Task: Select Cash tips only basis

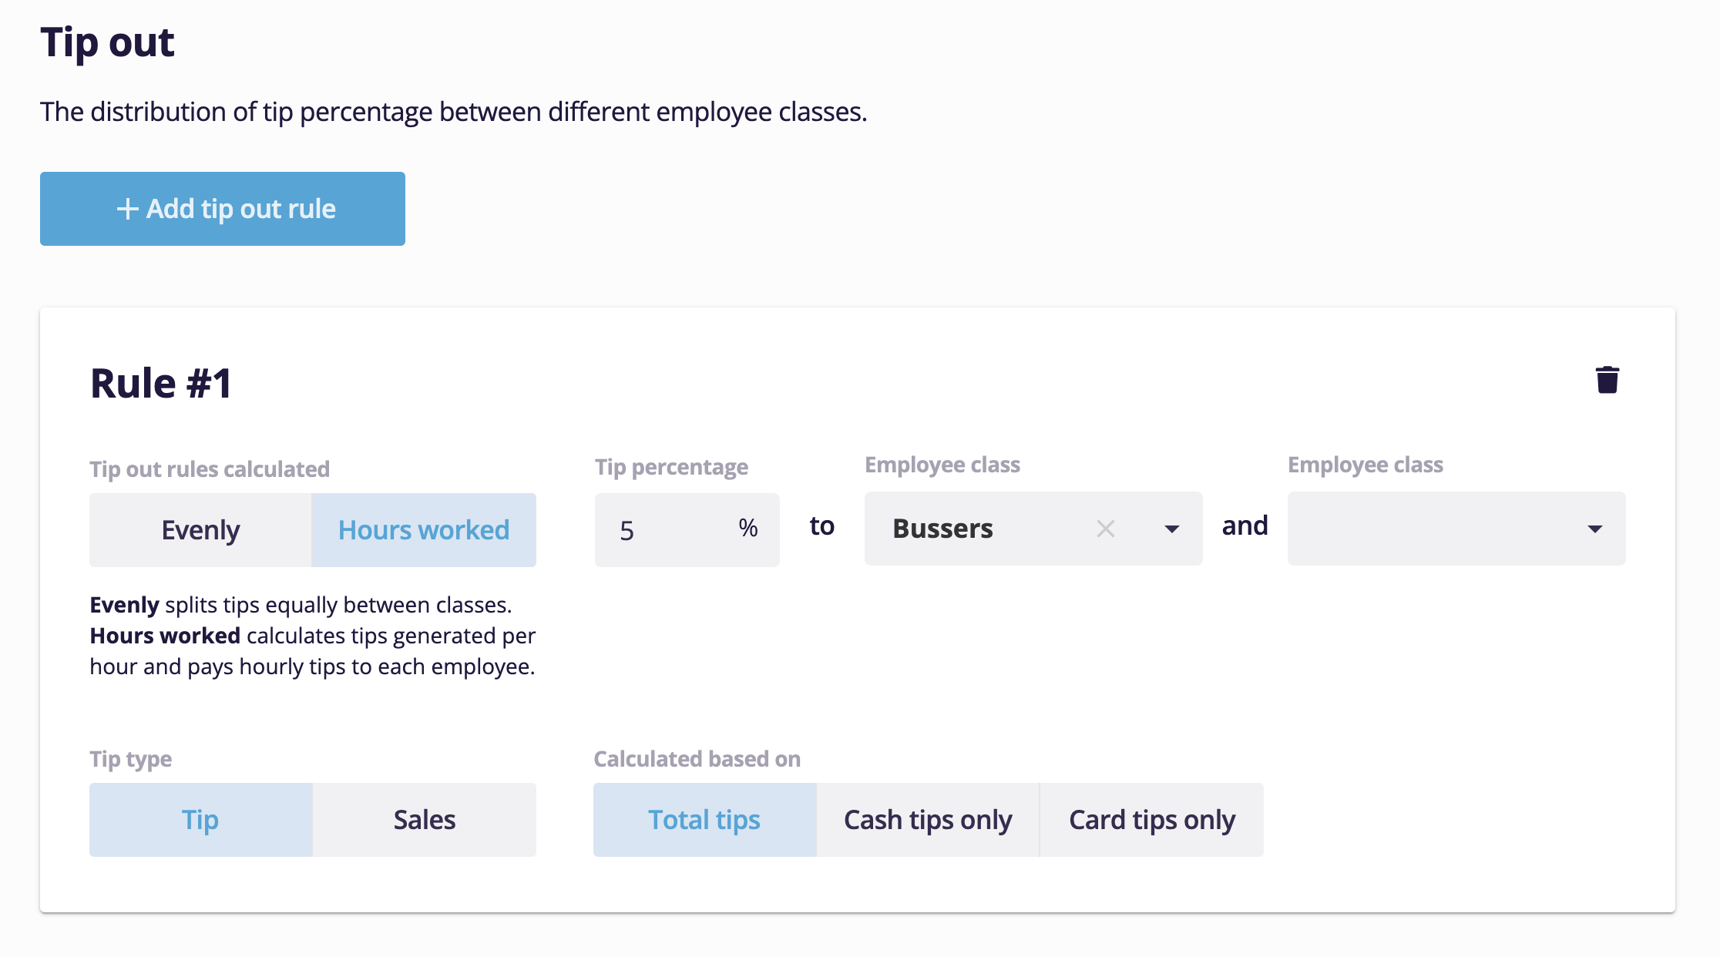Action: click(x=927, y=819)
